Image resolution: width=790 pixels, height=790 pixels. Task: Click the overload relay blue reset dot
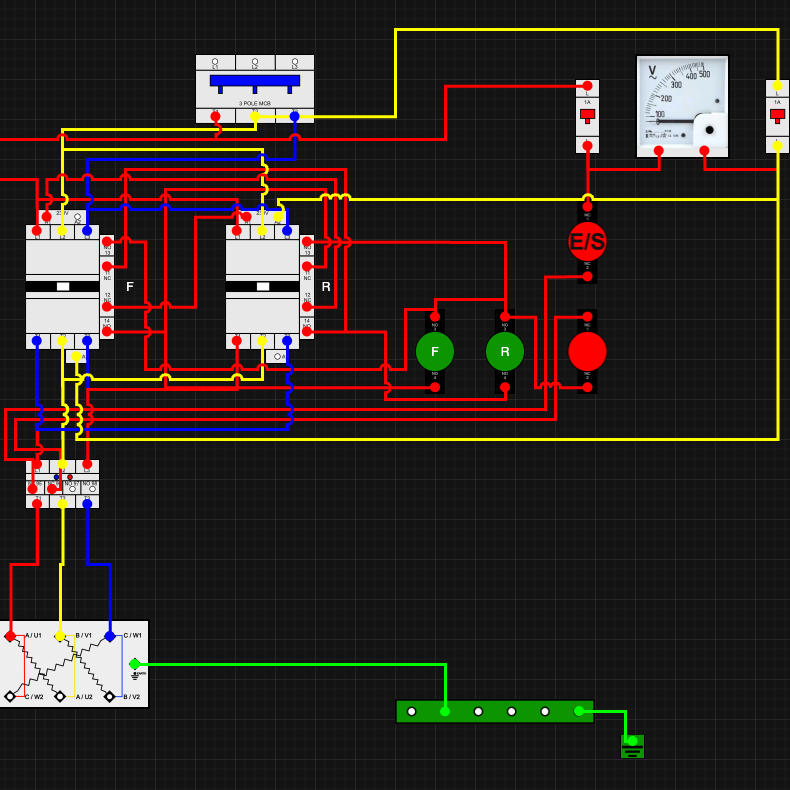tap(56, 477)
